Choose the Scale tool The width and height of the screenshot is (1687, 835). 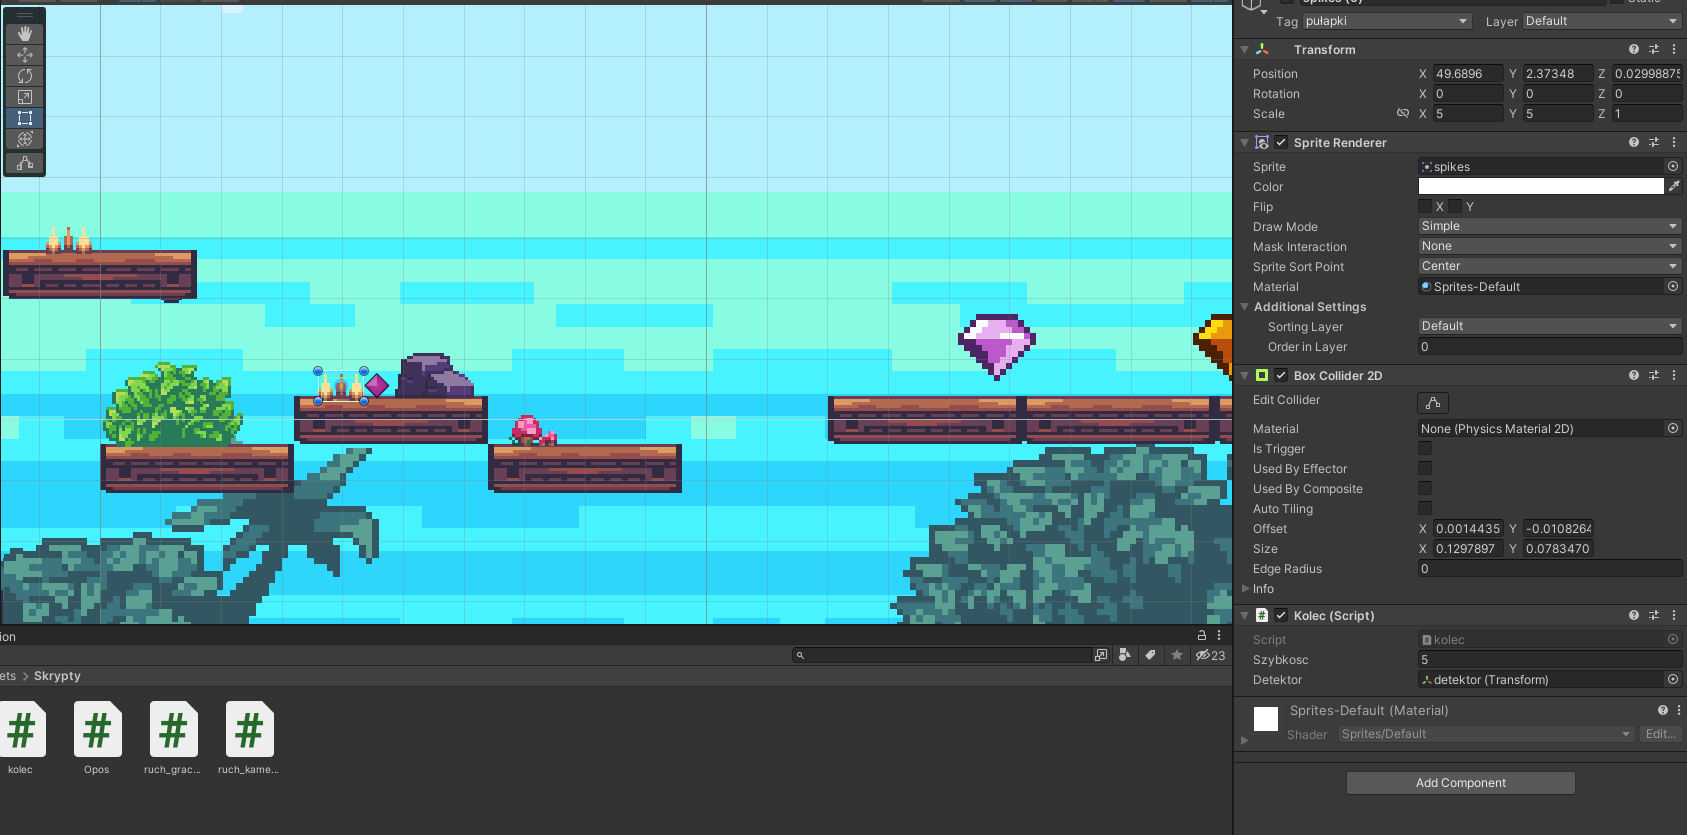click(25, 97)
